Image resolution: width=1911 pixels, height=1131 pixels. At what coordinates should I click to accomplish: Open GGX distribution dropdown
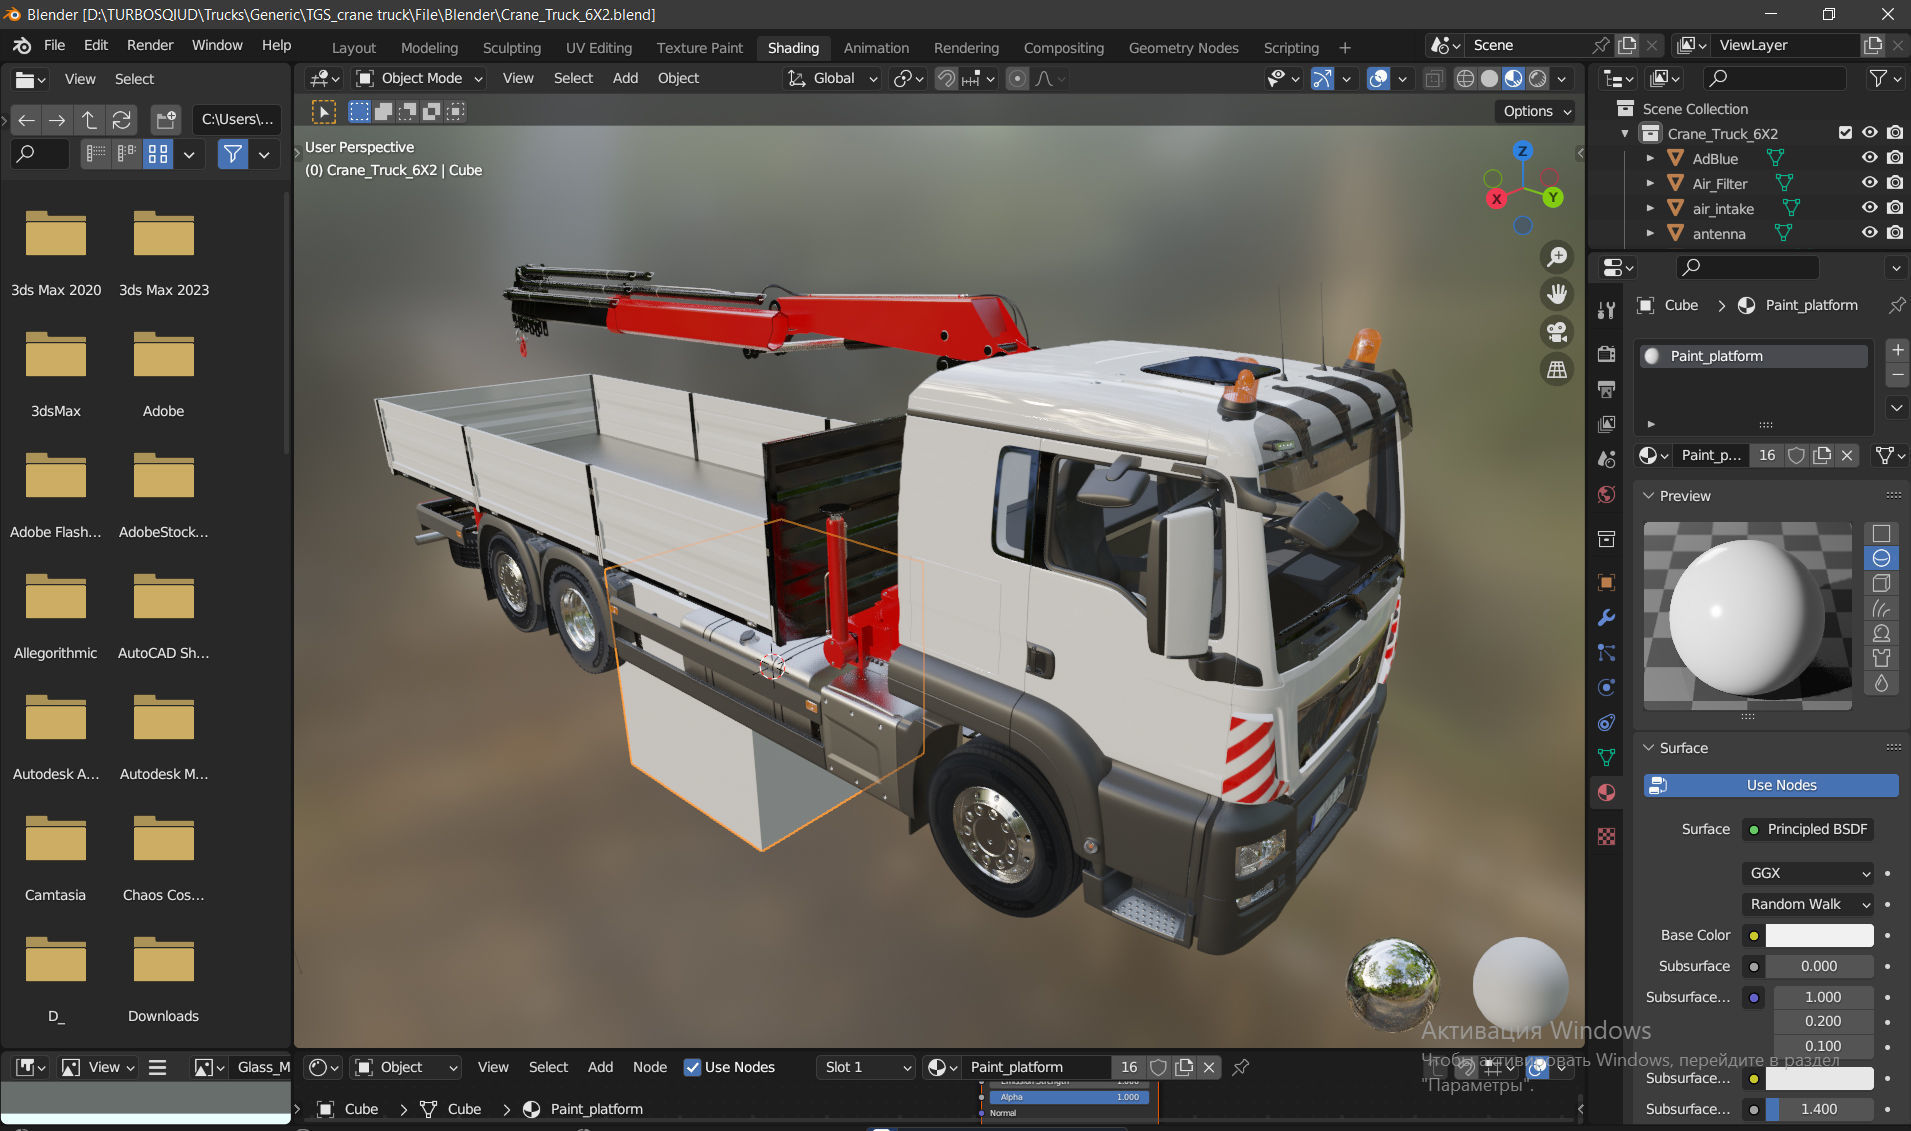click(x=1808, y=873)
